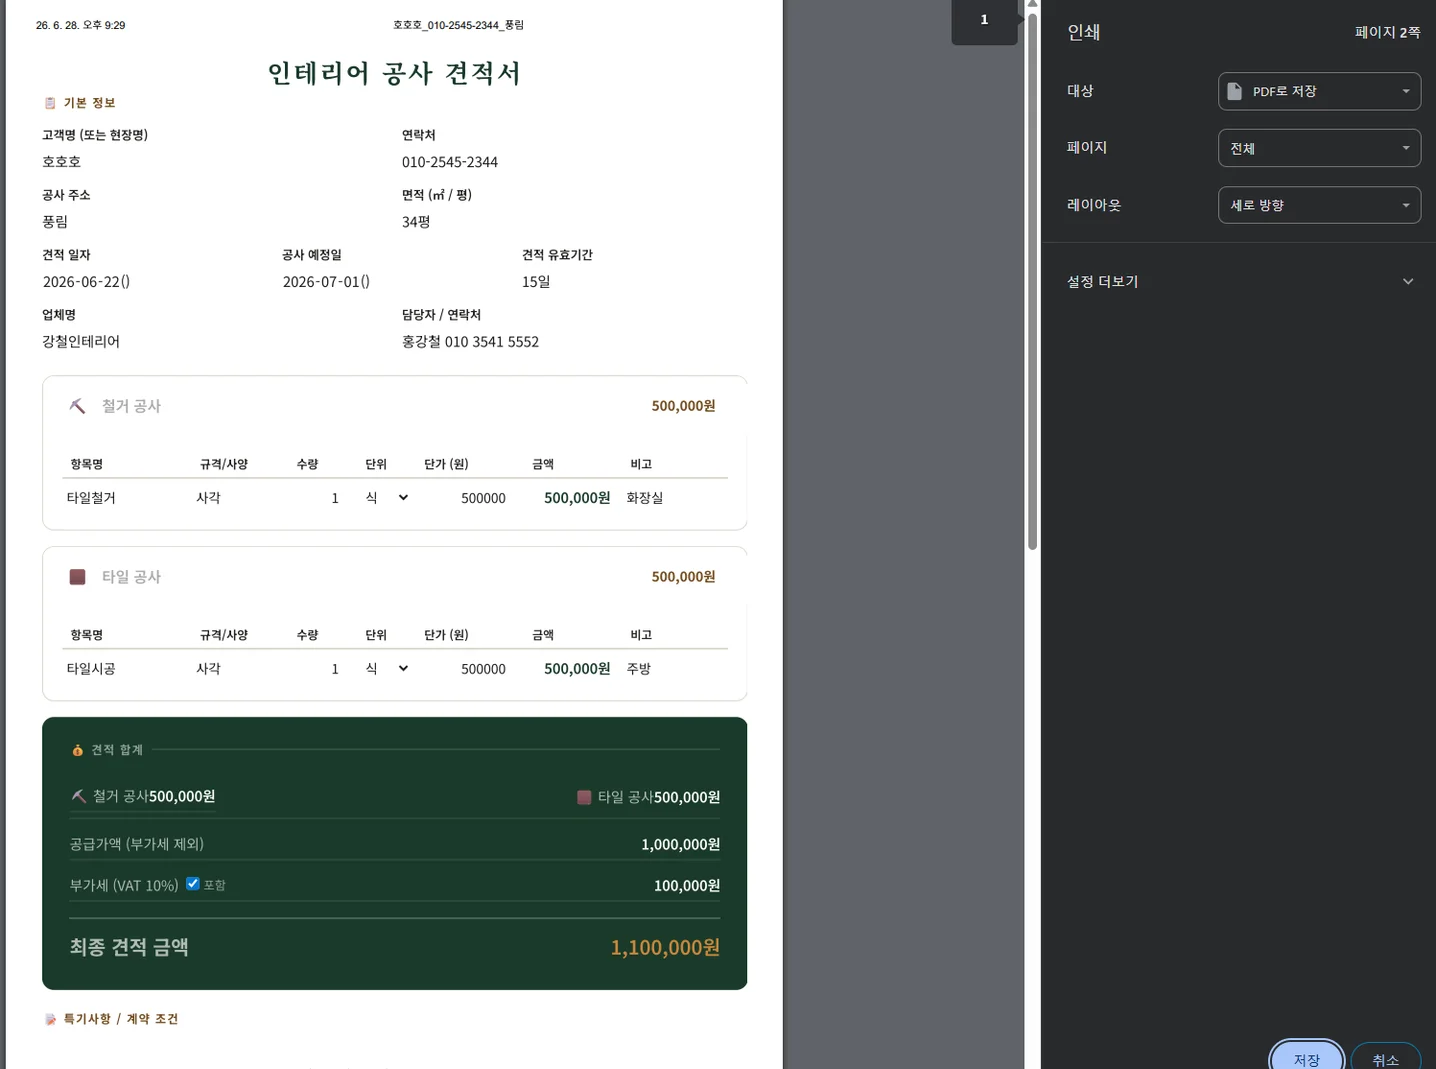The image size is (1436, 1069).
Task: Click the 화장실 remark cell
Action: [x=645, y=498]
